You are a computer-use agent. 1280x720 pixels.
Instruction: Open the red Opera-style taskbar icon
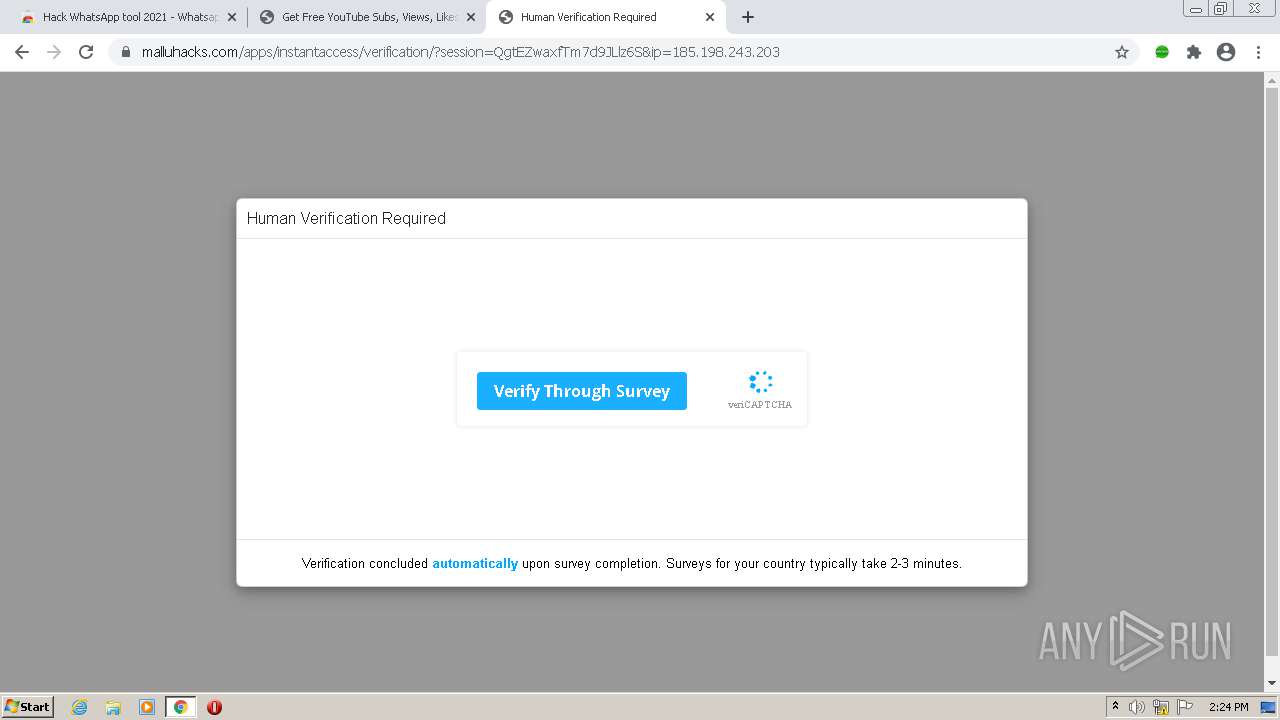(214, 707)
